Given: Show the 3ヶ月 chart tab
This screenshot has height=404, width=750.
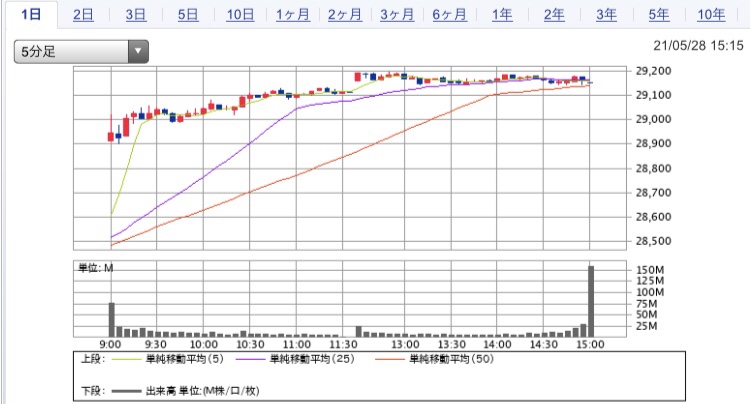Looking at the screenshot, I should (x=397, y=15).
